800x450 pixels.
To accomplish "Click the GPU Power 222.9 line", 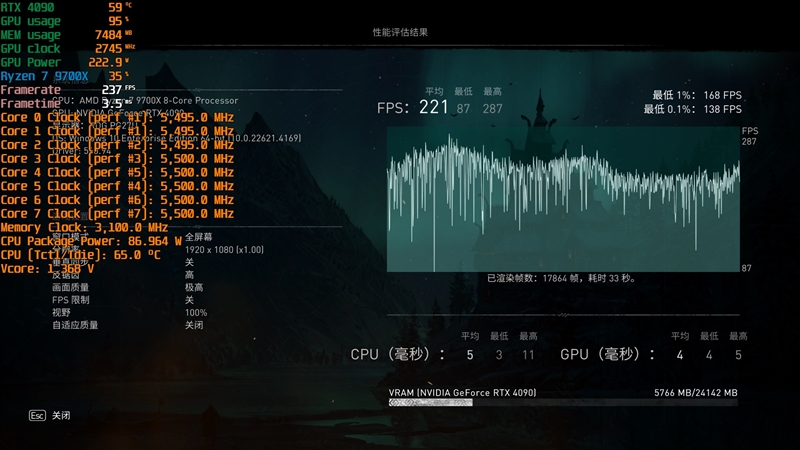I will coord(65,62).
